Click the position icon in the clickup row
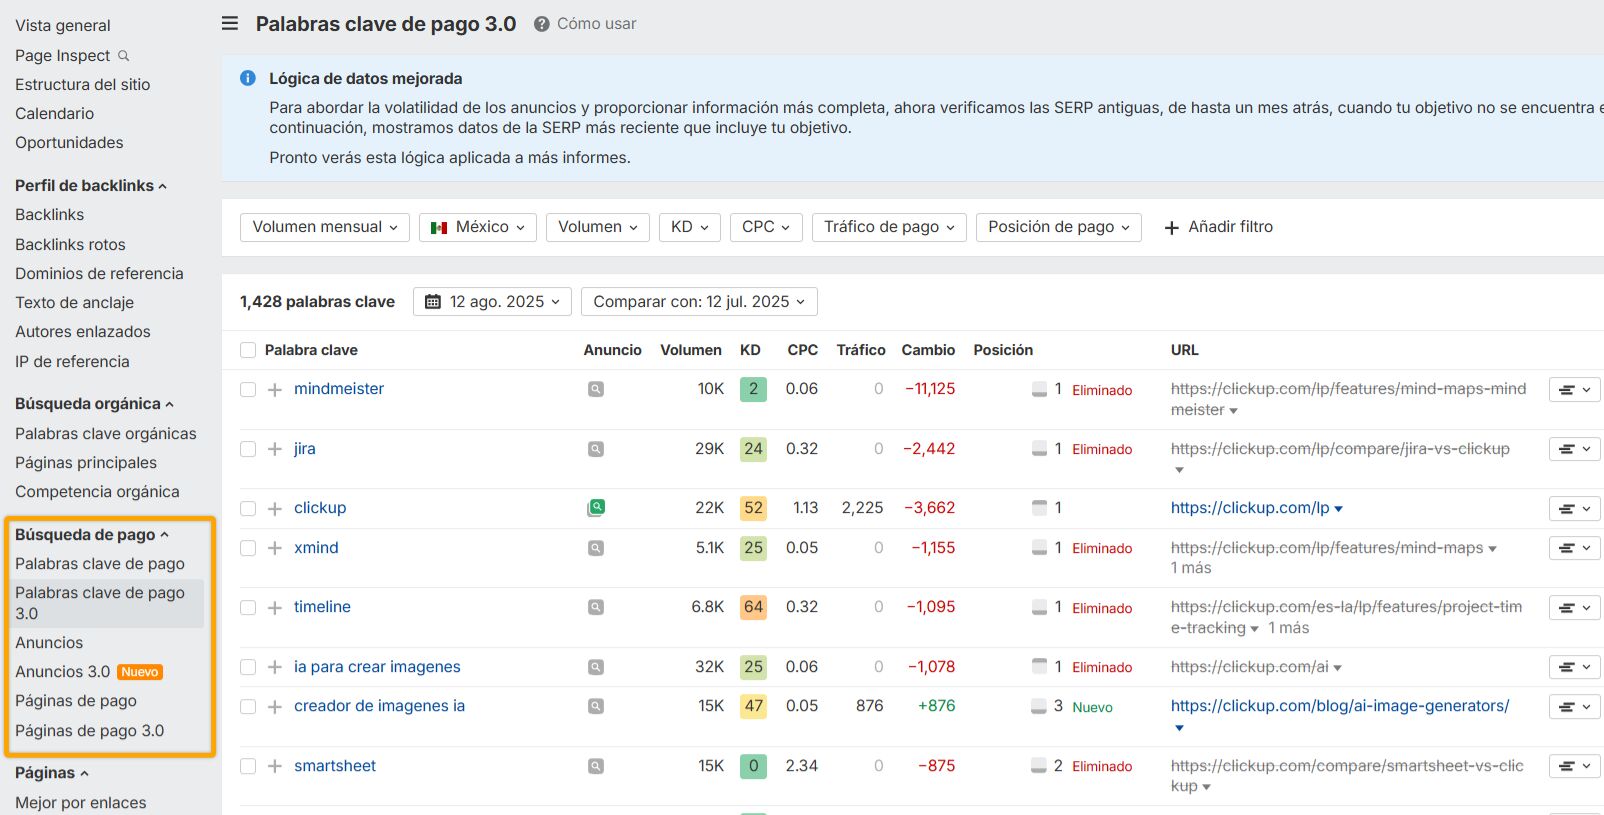The height and width of the screenshot is (815, 1604). 1039,508
